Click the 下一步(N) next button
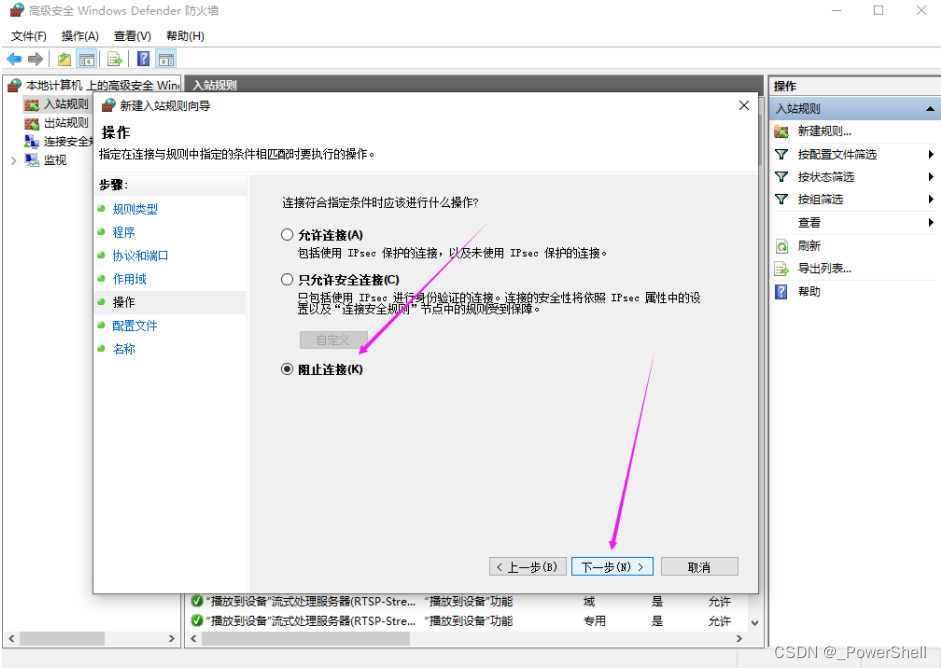 pyautogui.click(x=612, y=567)
